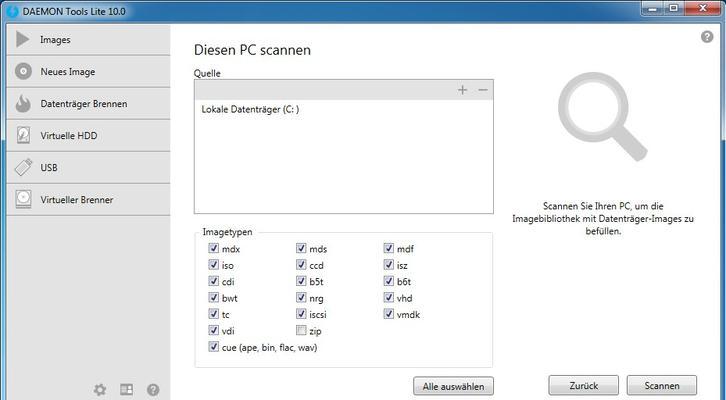Toggle the b6t checkbox
Viewport: 726px width, 400px height.
pyautogui.click(x=388, y=281)
